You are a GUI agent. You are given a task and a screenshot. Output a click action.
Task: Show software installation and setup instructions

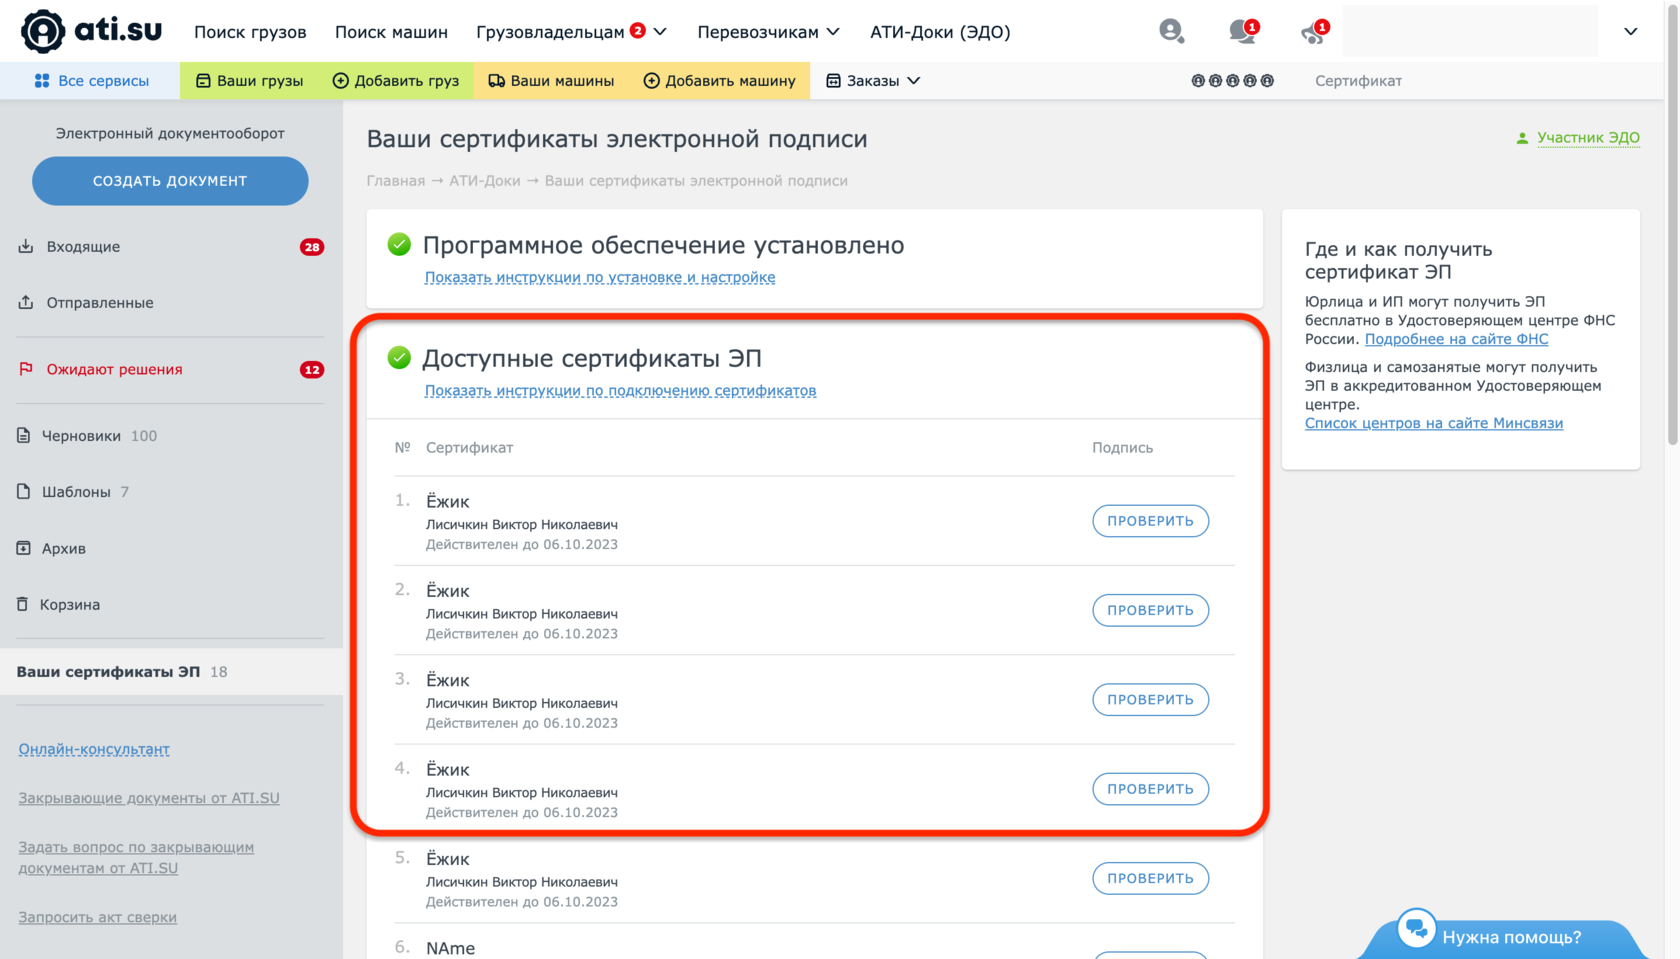[x=600, y=278]
